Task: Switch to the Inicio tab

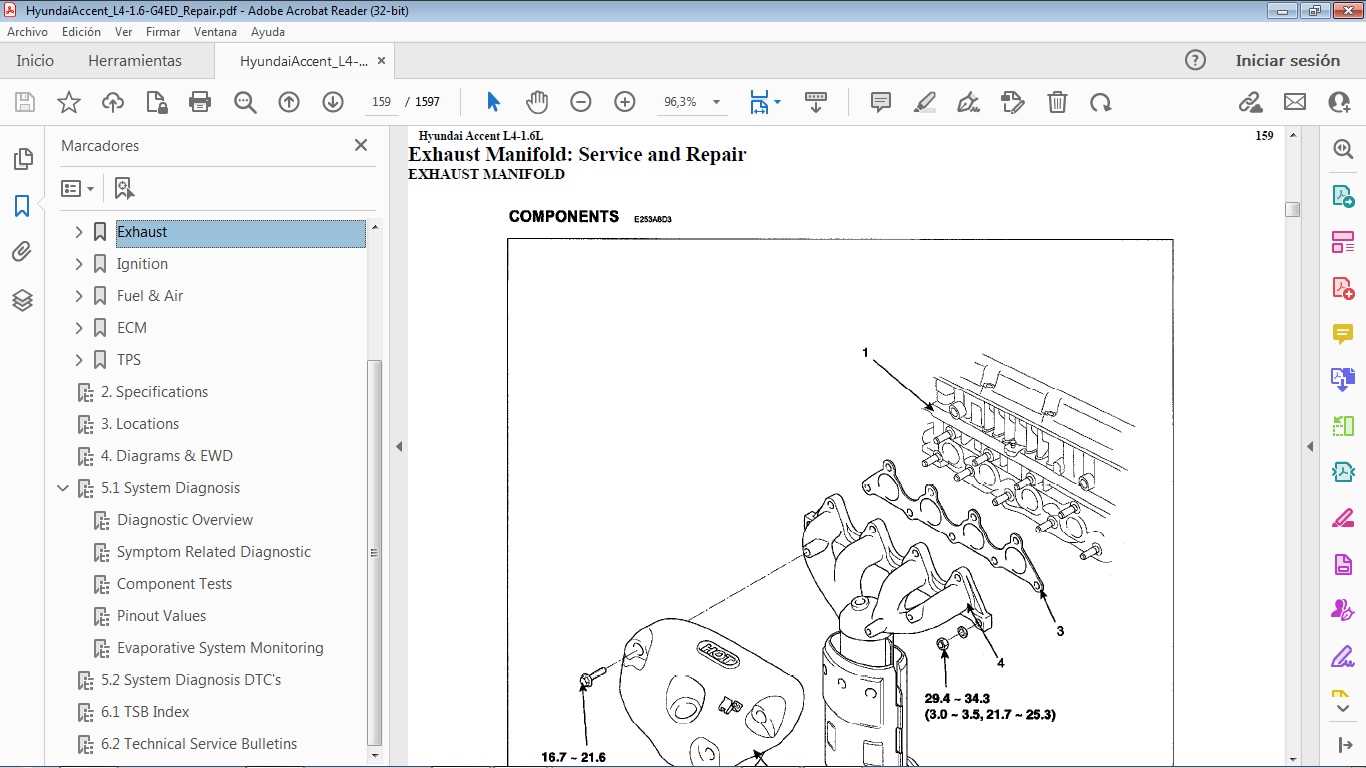Action: point(35,61)
